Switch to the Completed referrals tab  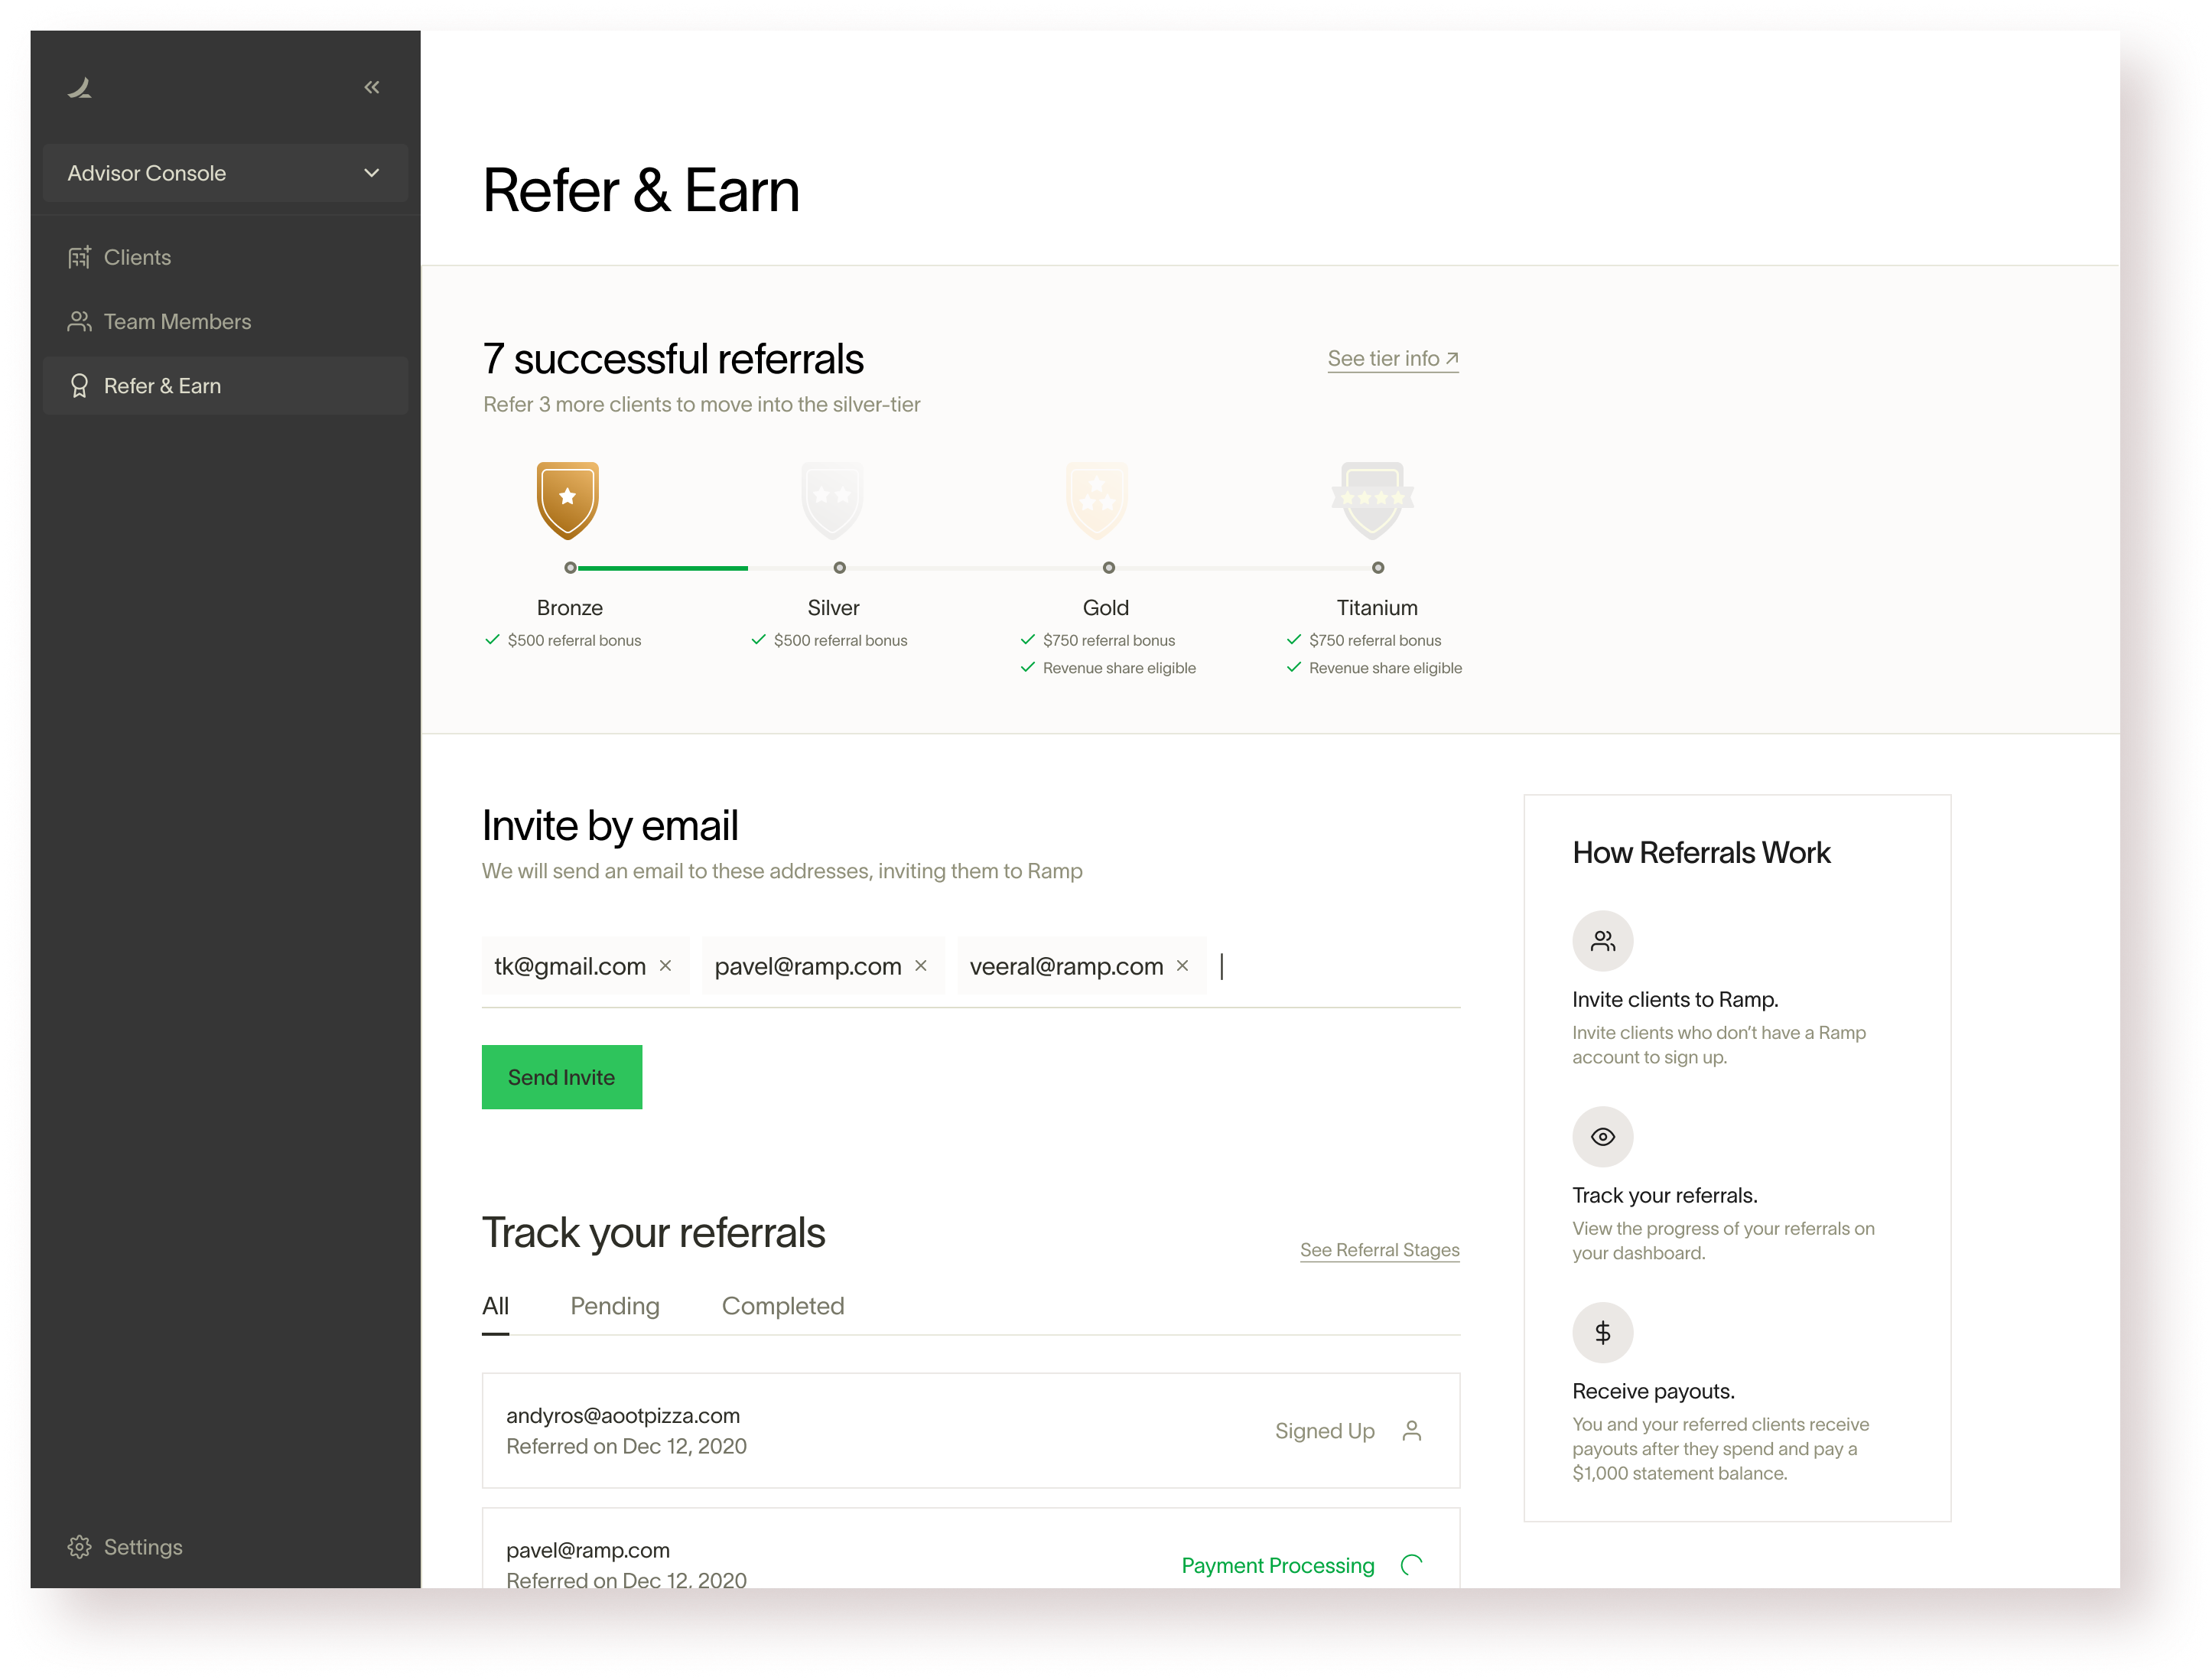[x=782, y=1305]
